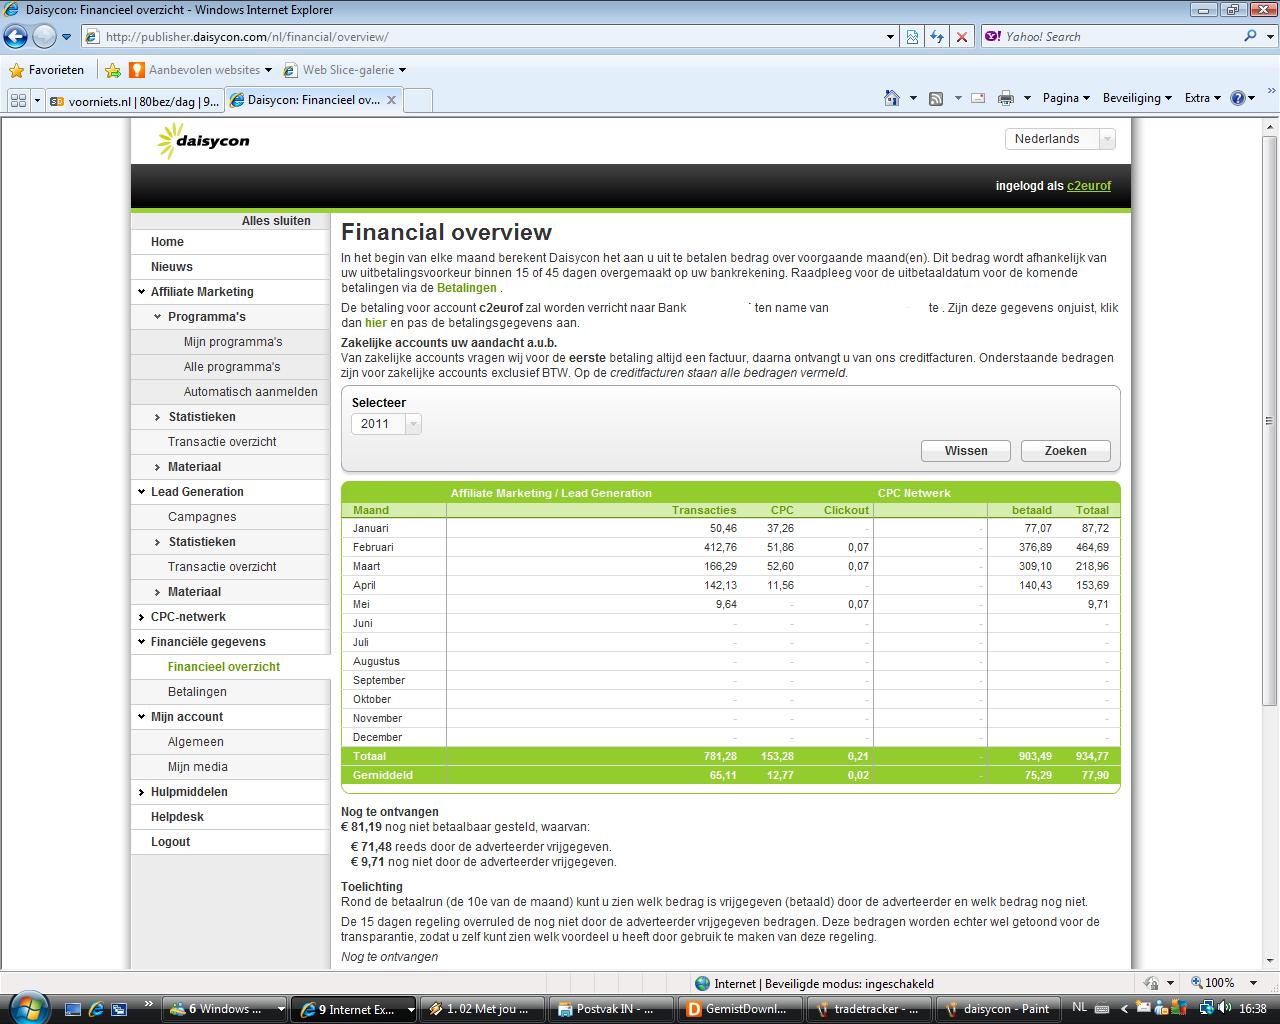Open the Quick Tabs grid icon
This screenshot has width=1280, height=1024.
(18, 100)
